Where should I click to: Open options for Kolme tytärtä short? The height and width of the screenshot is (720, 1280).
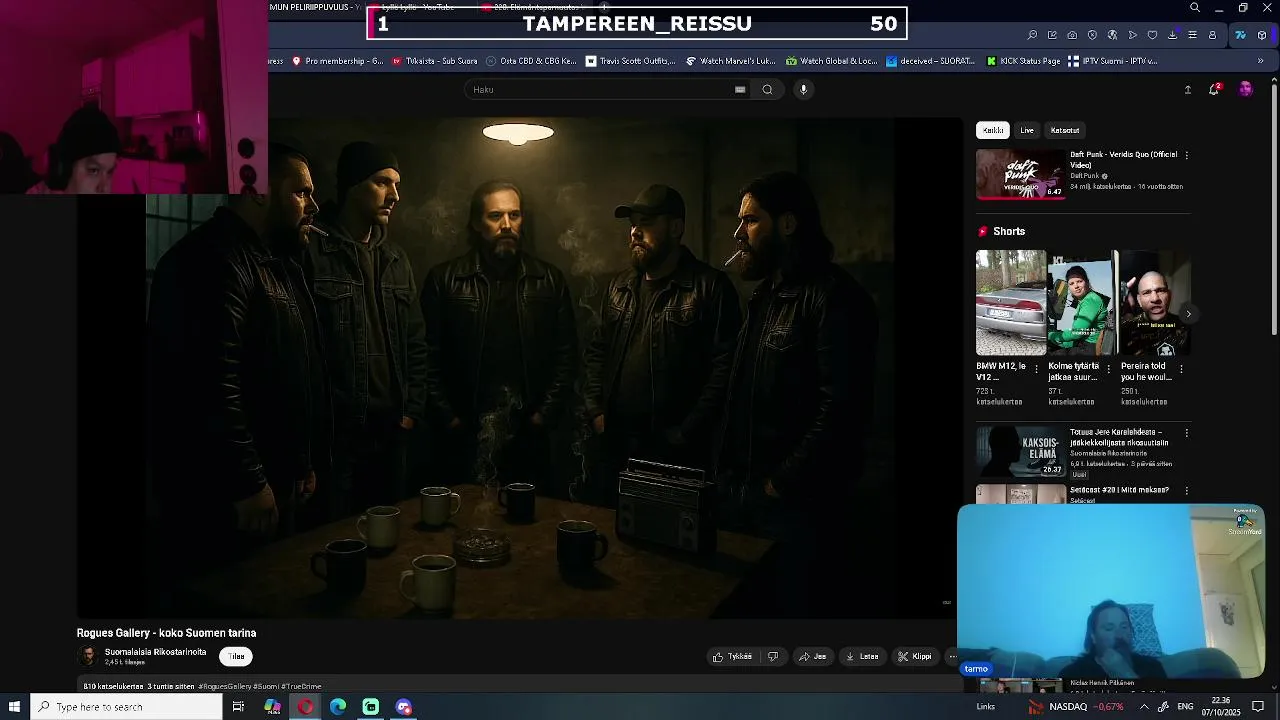[x=1108, y=369]
